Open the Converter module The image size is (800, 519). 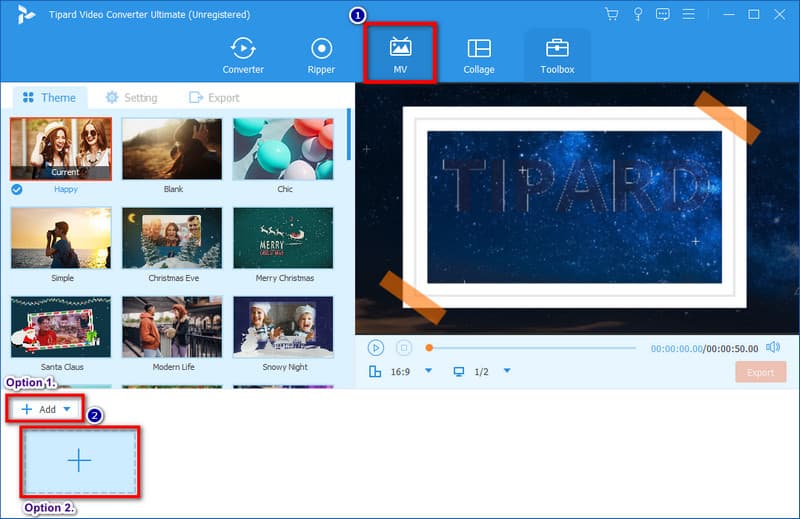tap(243, 55)
